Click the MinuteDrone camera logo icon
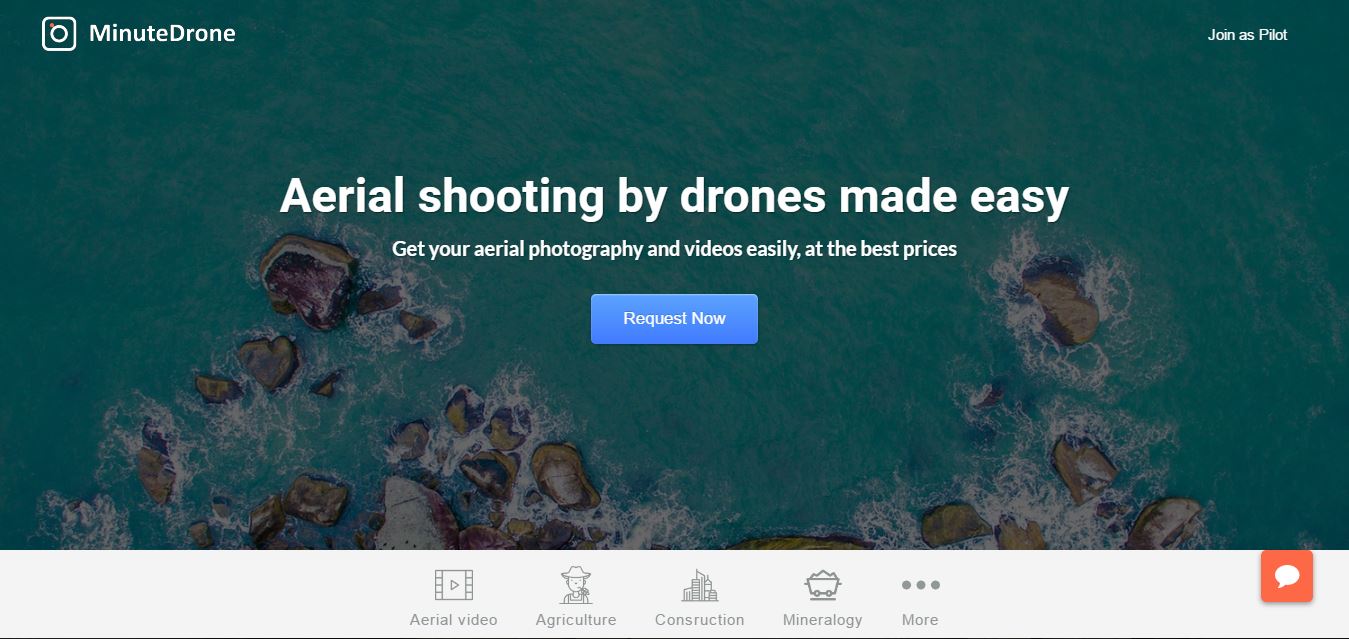The image size is (1349, 639). click(x=59, y=34)
